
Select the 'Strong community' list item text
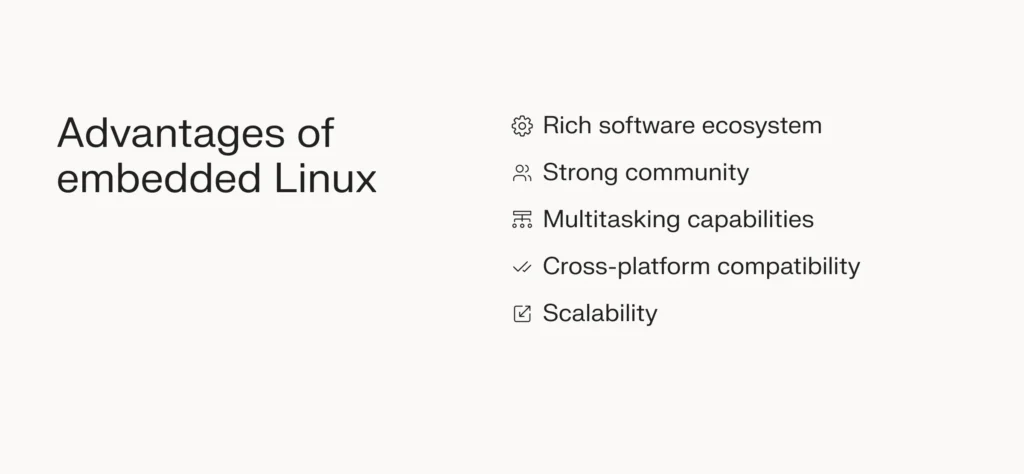coord(645,173)
